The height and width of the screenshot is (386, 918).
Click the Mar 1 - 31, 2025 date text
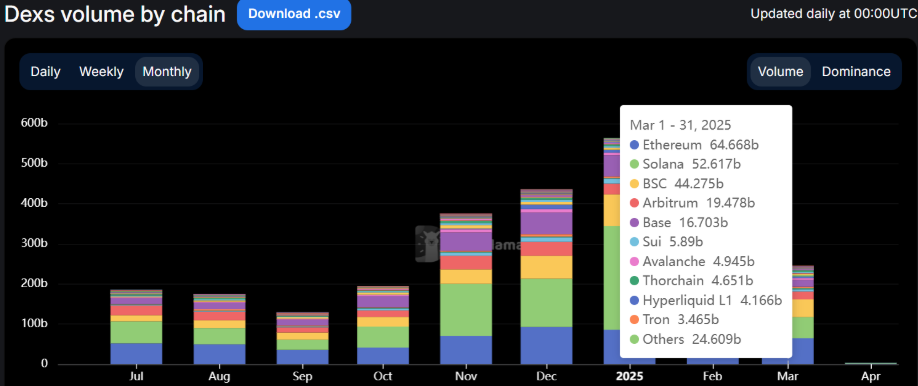coord(680,125)
